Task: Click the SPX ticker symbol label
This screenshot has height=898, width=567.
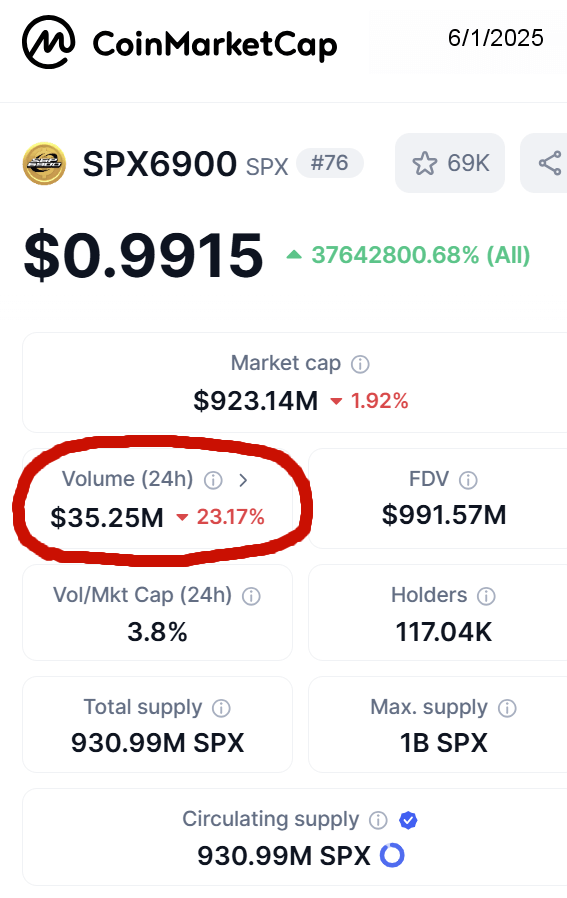Action: (x=267, y=167)
